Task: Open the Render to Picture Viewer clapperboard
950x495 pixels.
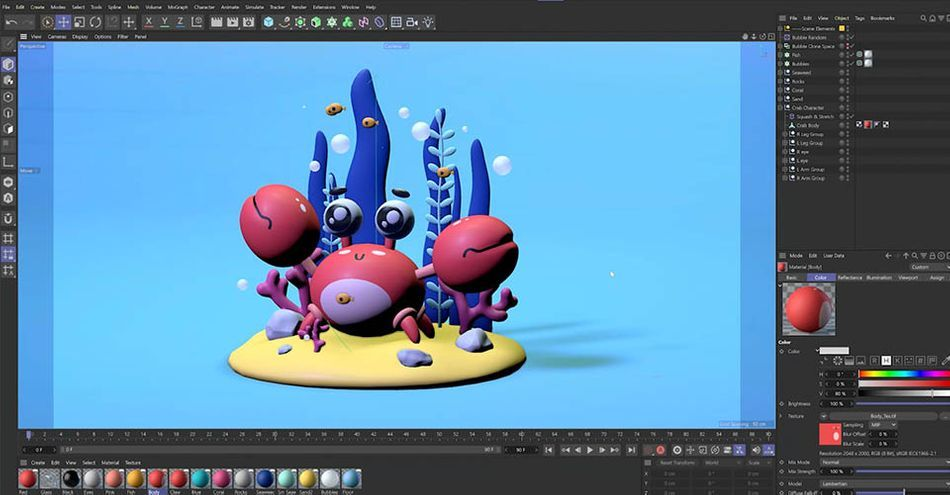Action: coord(232,22)
